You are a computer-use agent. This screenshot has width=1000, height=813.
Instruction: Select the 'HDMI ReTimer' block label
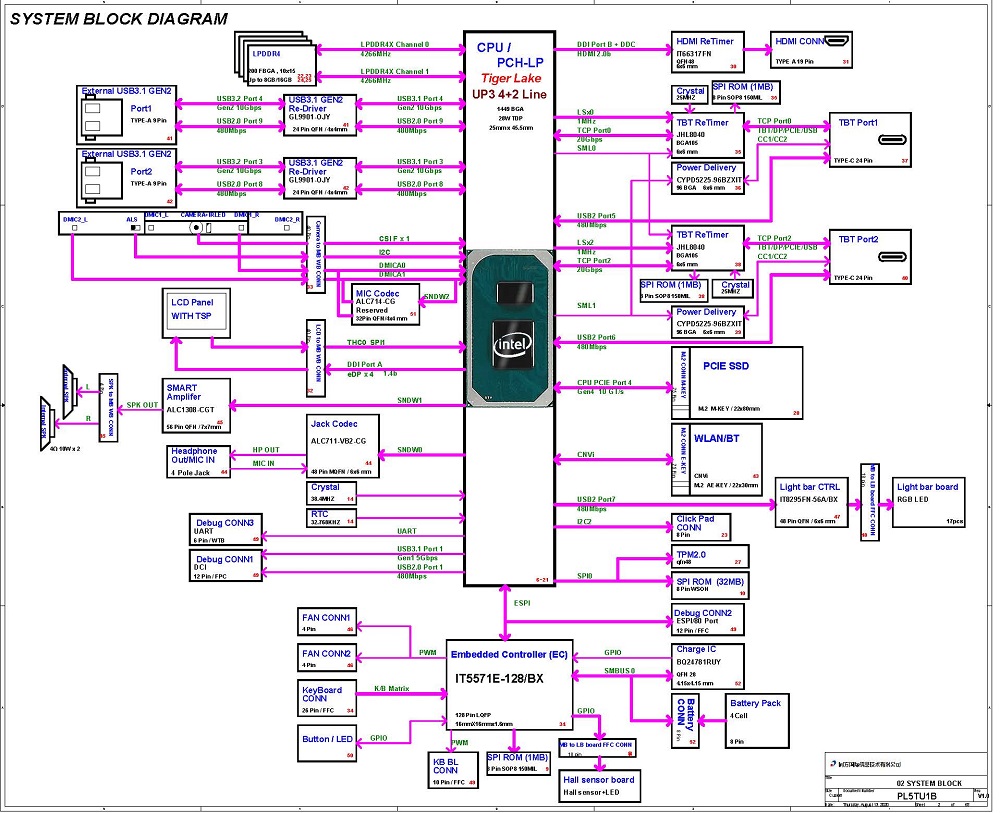coord(705,41)
